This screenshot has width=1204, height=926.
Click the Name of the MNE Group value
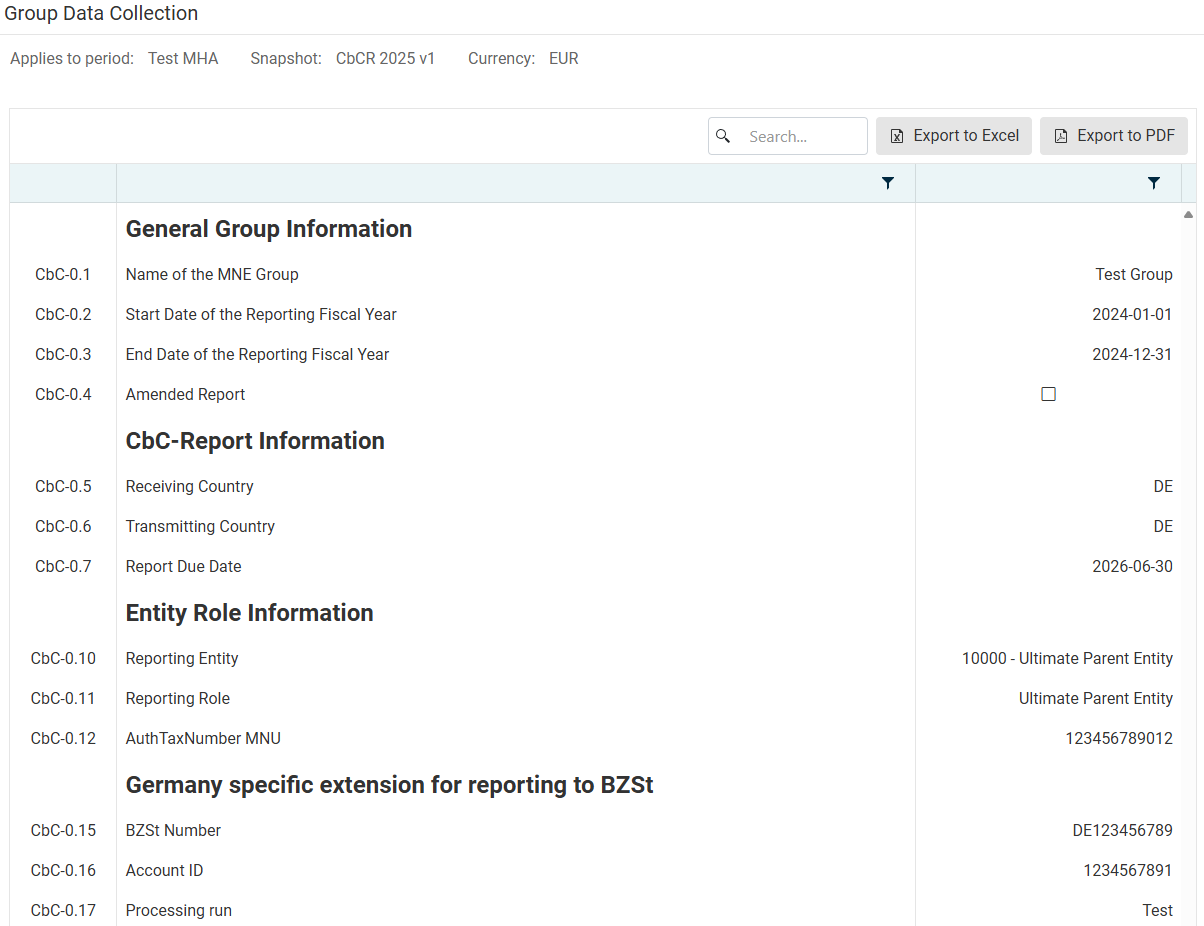[1133, 274]
